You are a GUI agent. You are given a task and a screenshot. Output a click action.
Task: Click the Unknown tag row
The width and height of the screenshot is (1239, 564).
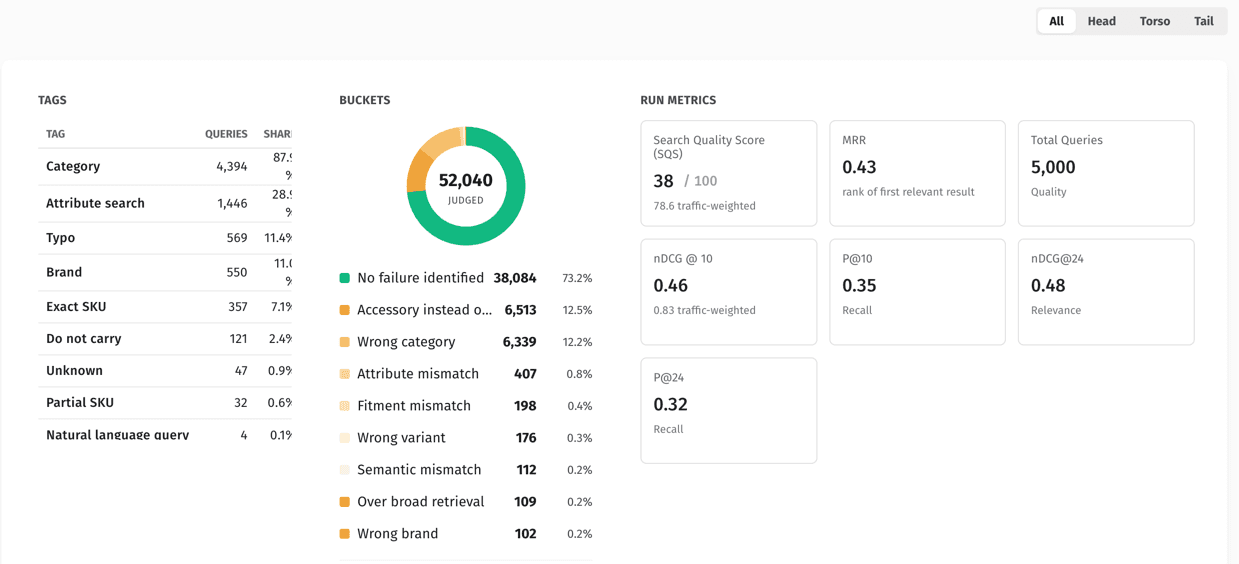pos(165,371)
